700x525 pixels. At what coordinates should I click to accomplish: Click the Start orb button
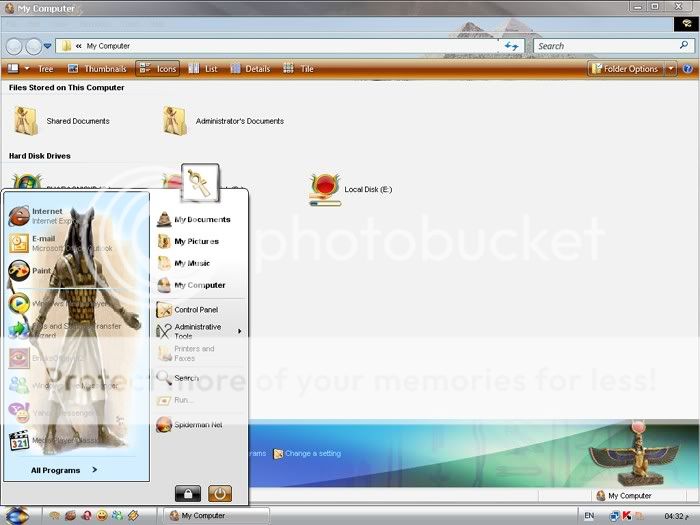point(17,514)
